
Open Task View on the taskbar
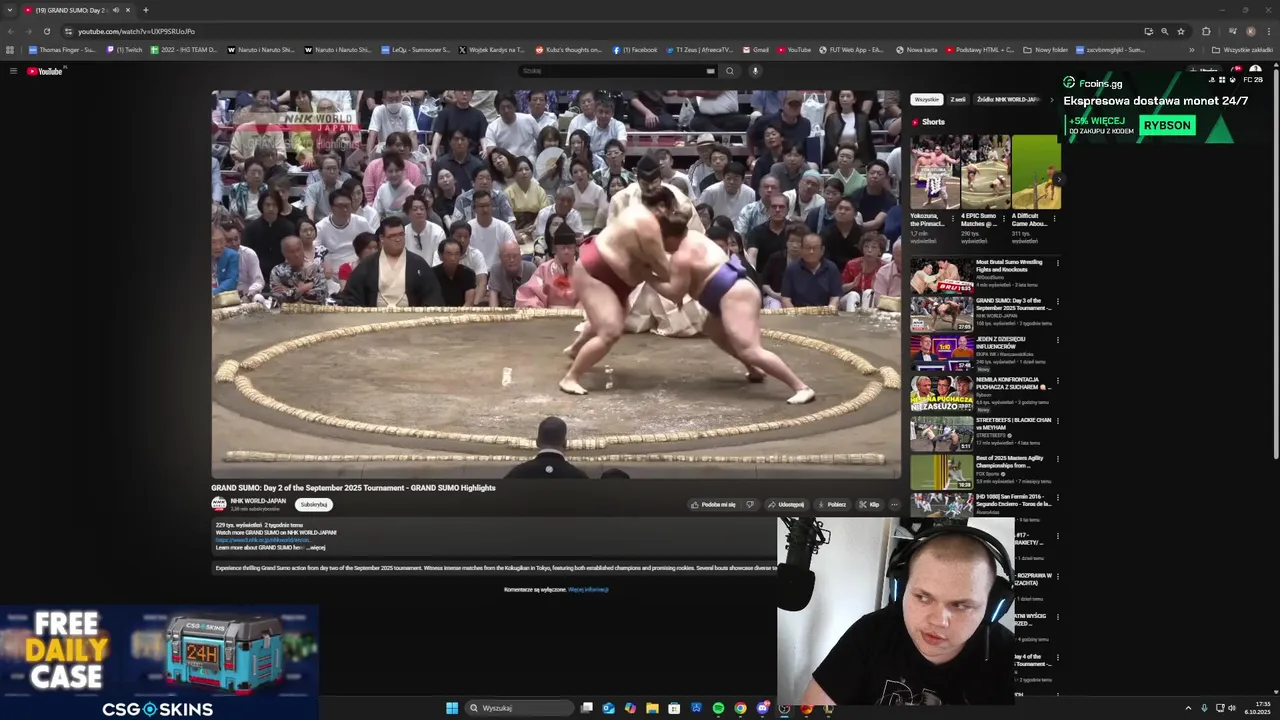[587, 708]
